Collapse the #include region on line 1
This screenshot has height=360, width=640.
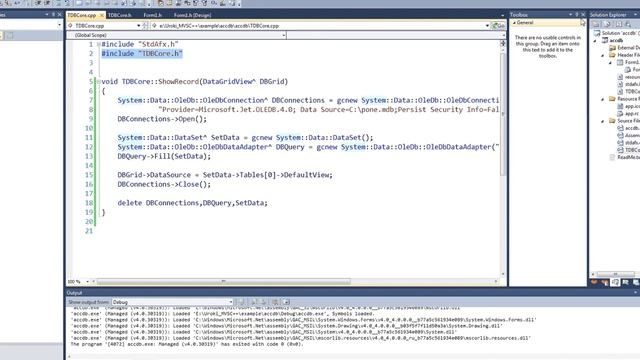98,44
